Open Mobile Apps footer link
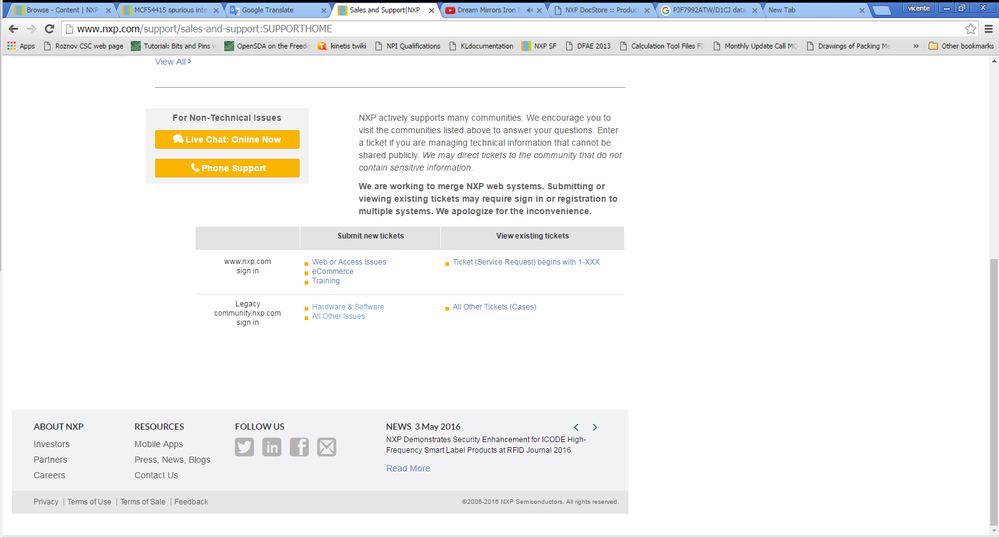 coord(159,444)
